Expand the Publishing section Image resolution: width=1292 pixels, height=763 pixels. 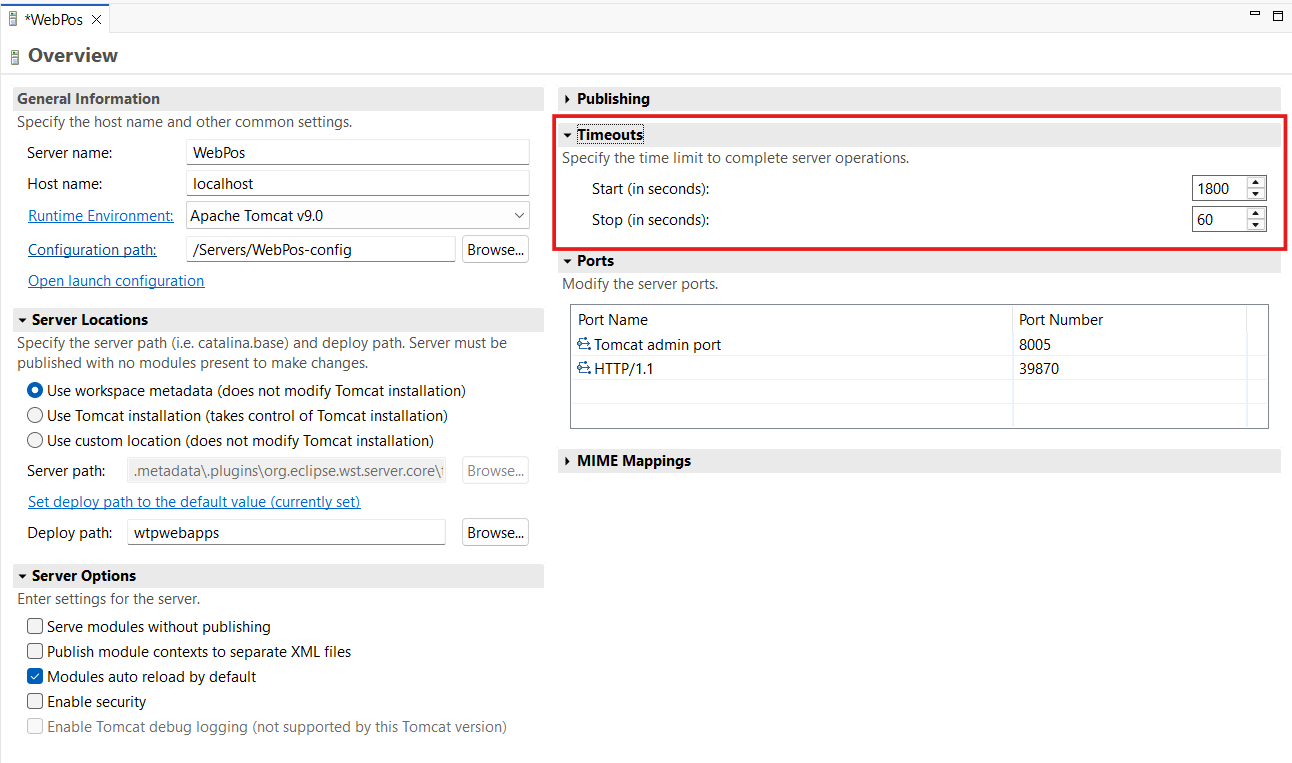point(568,98)
